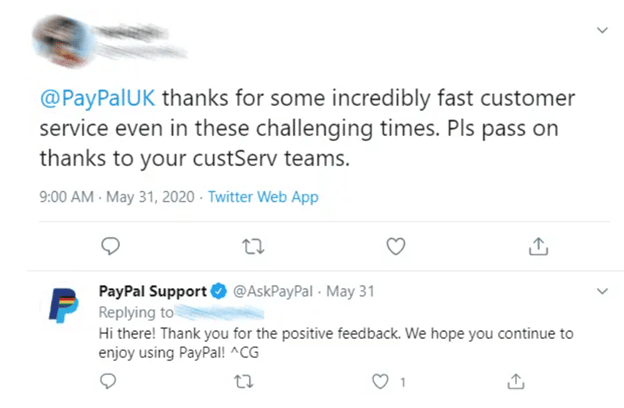Viewport: 624px width, 408px height.
Task: Retweet the main customer service tweet
Action: 253,245
